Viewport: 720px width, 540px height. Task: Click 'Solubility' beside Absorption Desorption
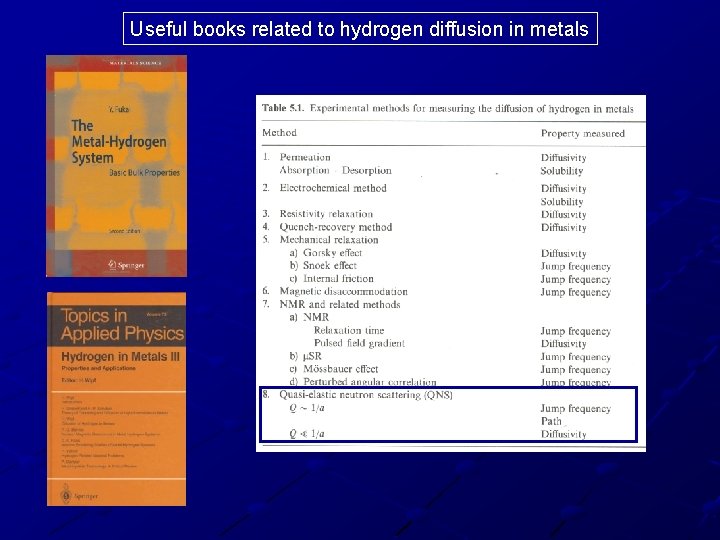tap(562, 171)
